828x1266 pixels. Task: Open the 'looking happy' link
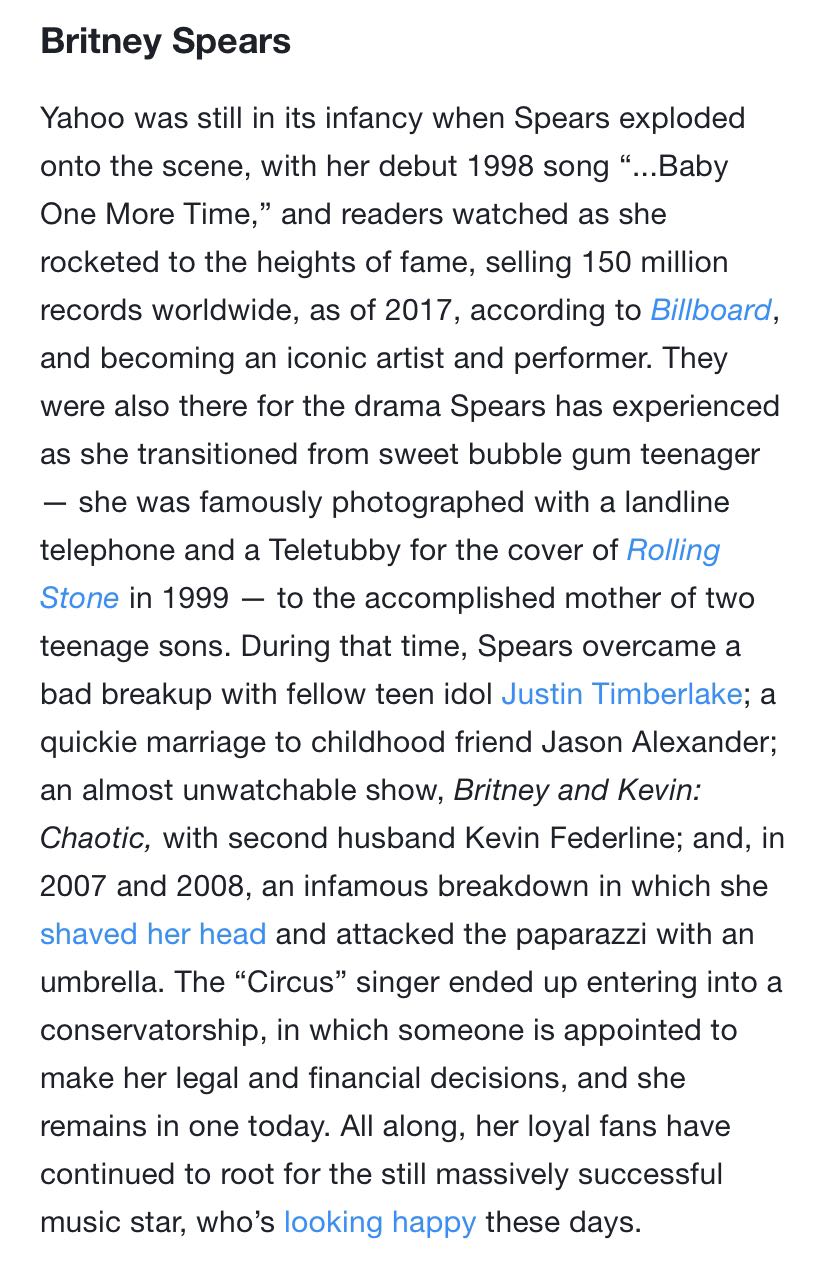pos(380,1222)
